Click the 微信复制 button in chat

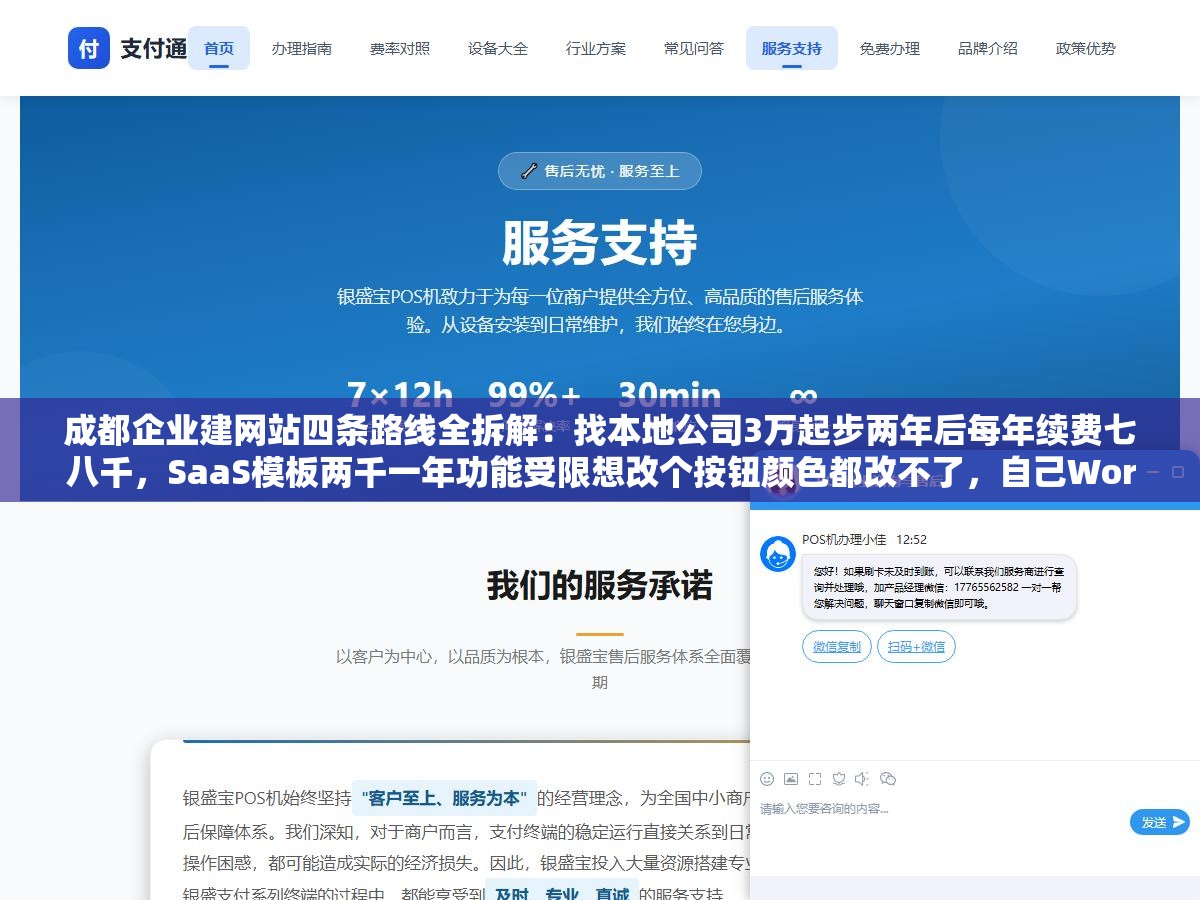coord(837,646)
